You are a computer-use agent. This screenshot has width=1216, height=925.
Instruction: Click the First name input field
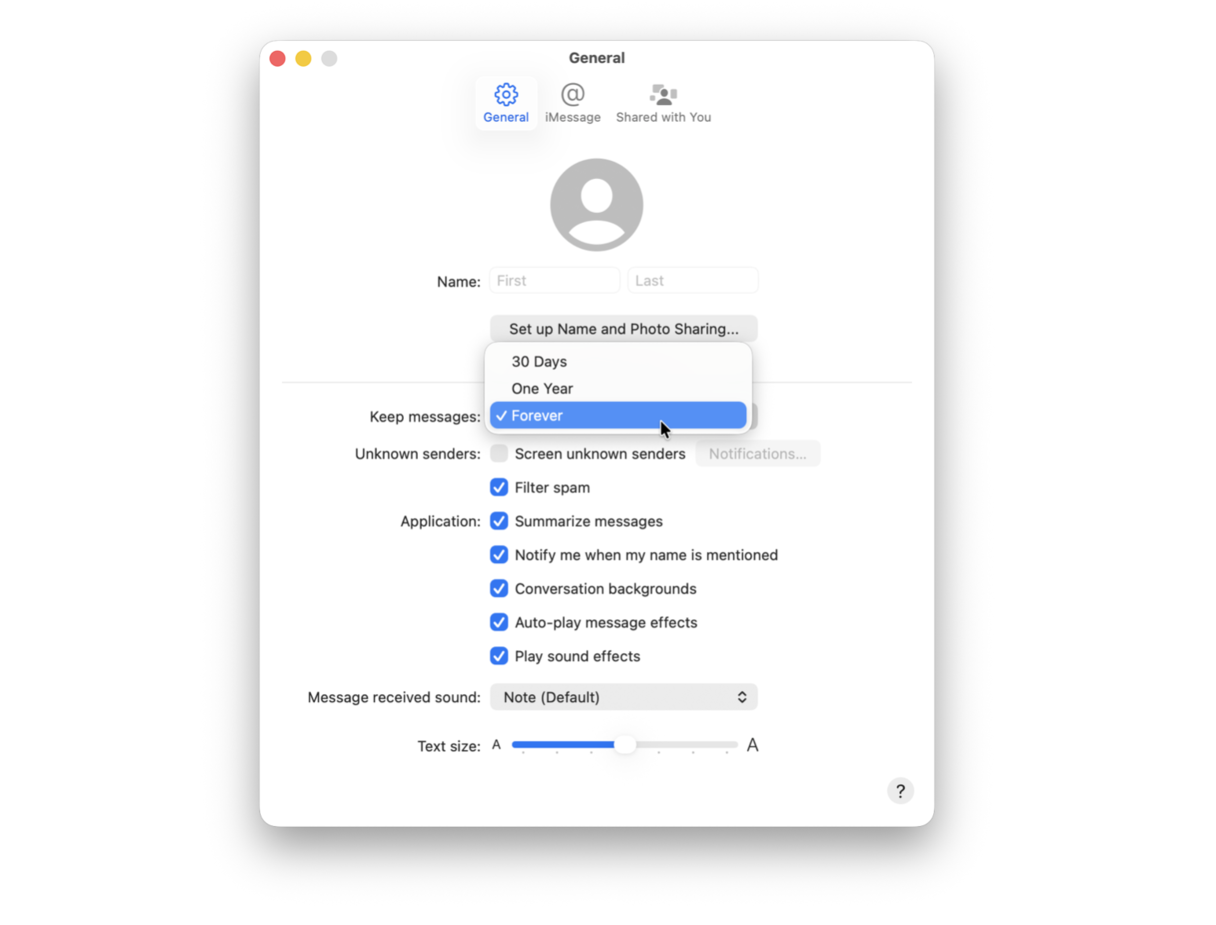tap(554, 280)
